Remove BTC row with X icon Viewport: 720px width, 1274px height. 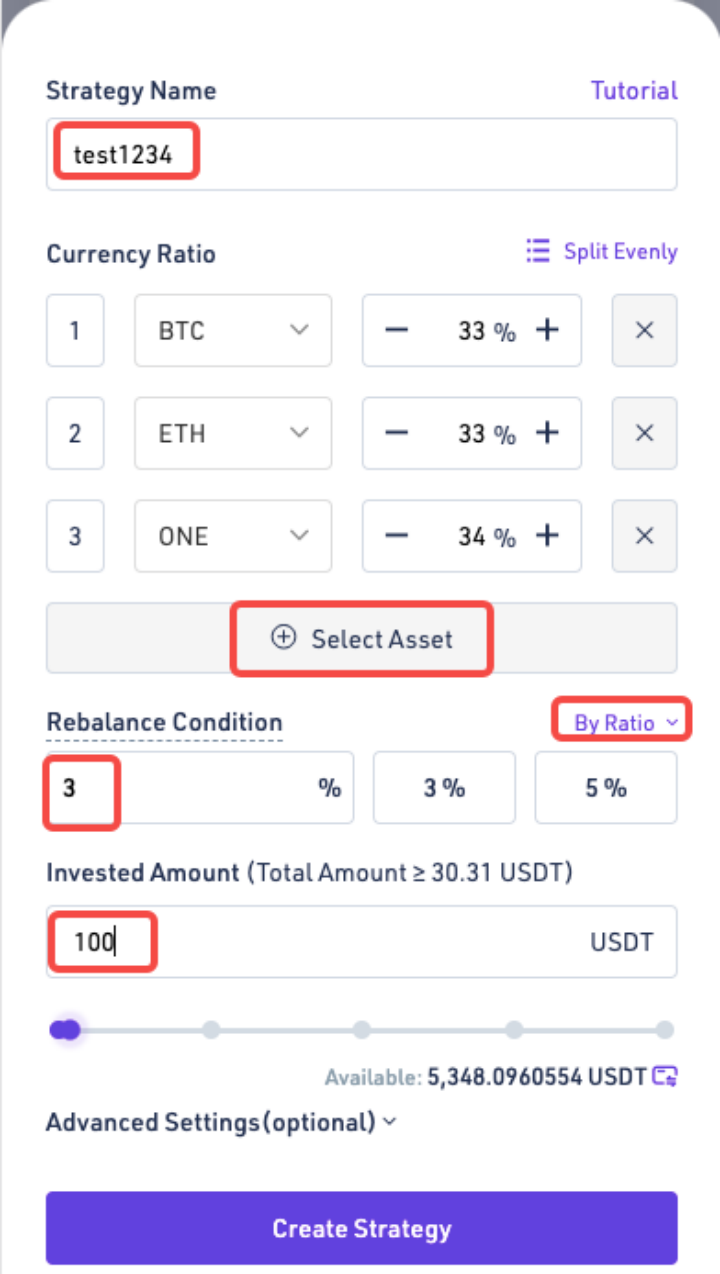(x=644, y=331)
